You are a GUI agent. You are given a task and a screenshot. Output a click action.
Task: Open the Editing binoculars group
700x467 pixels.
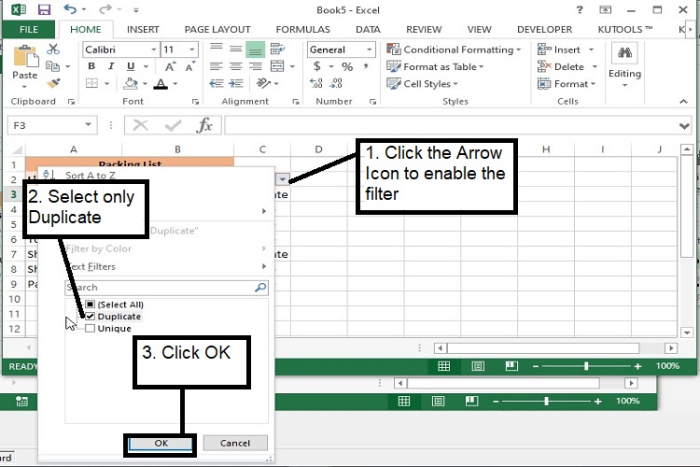point(625,65)
